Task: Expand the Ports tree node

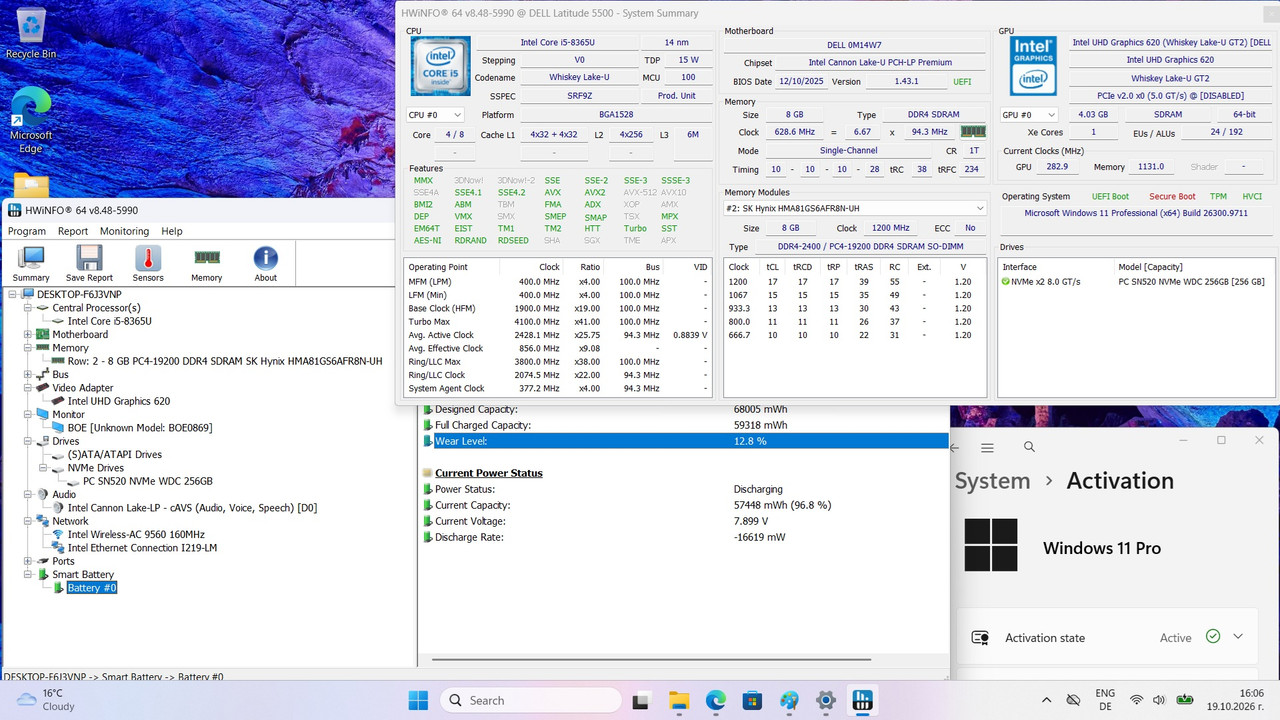Action: (x=28, y=562)
